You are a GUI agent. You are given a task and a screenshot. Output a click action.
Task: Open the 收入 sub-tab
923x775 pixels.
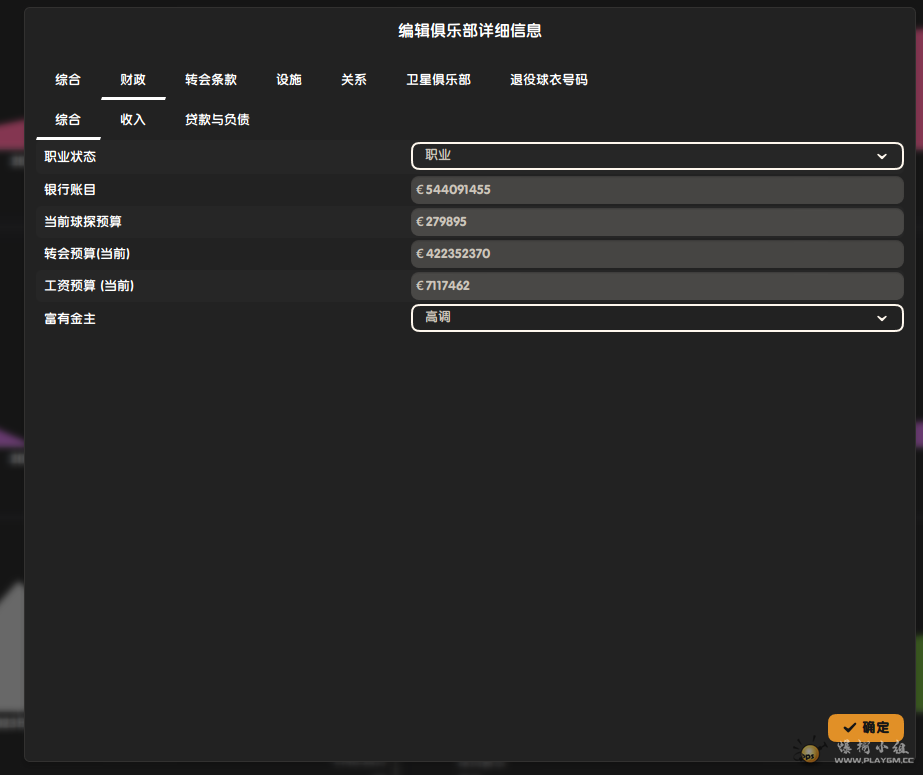pyautogui.click(x=133, y=120)
